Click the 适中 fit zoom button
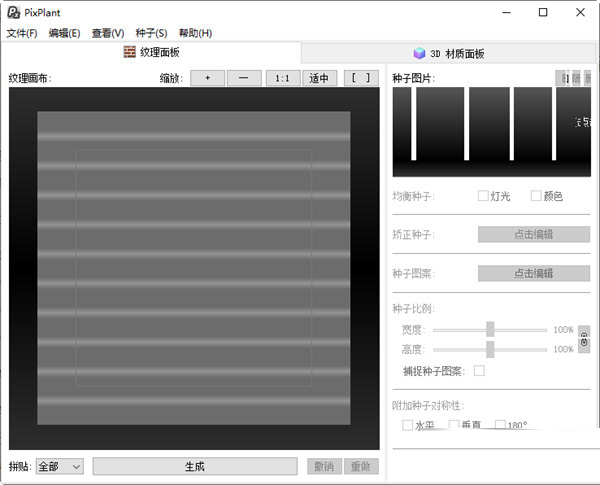 pyautogui.click(x=318, y=78)
